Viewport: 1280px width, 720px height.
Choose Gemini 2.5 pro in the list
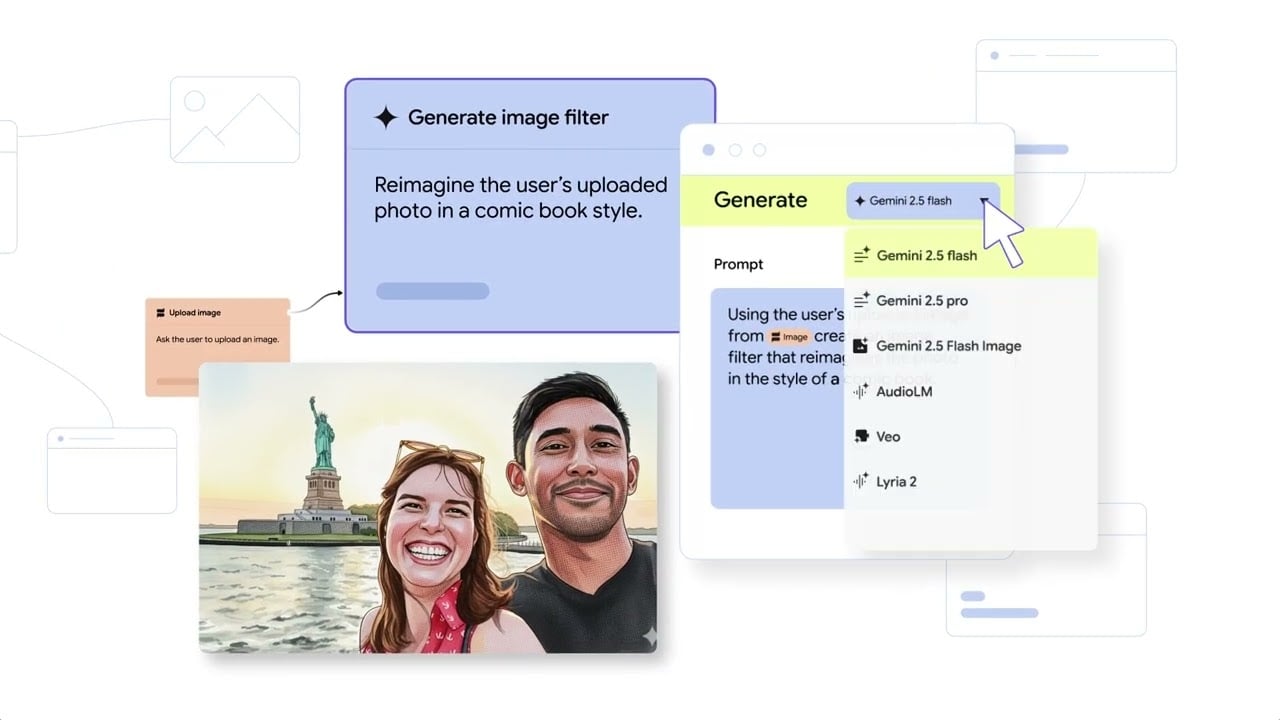970,300
